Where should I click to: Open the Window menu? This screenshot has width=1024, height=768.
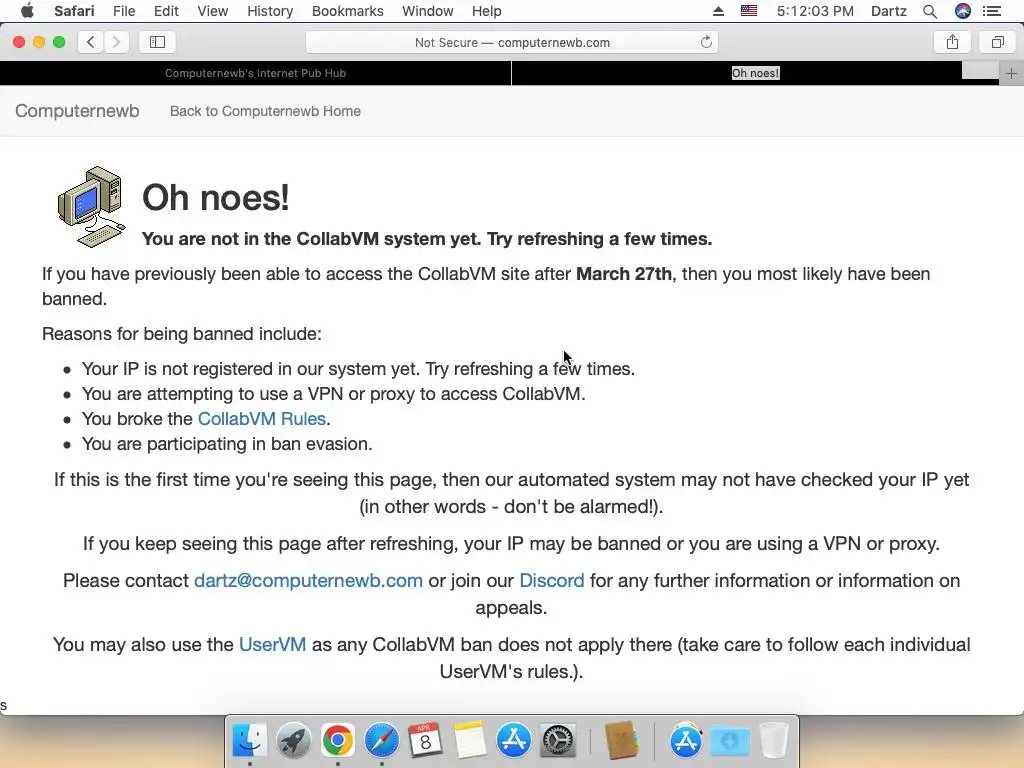coord(427,11)
